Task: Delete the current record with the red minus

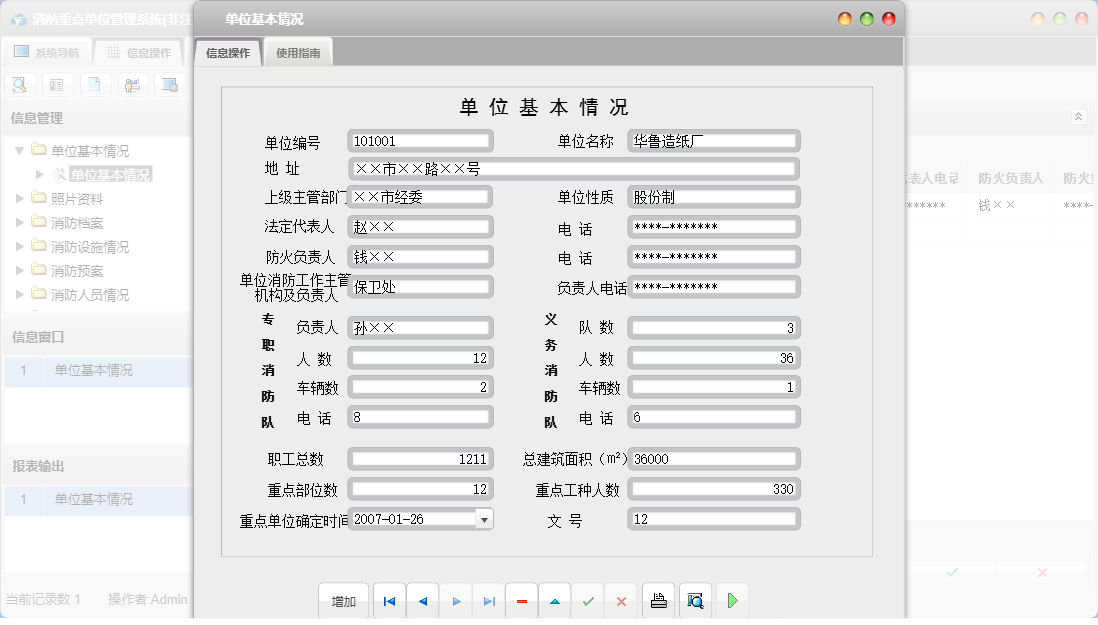Action: pos(521,600)
